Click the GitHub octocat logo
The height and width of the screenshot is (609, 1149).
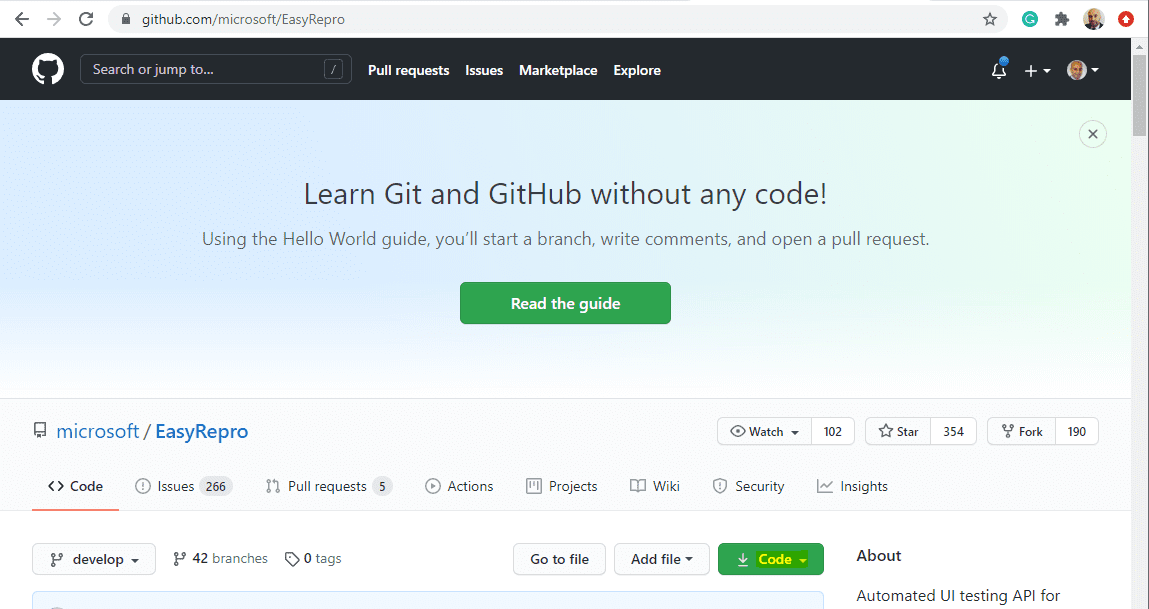tap(48, 70)
